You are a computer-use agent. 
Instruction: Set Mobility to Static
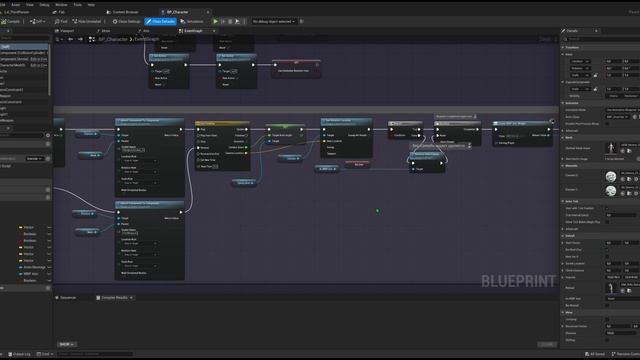[613, 96]
